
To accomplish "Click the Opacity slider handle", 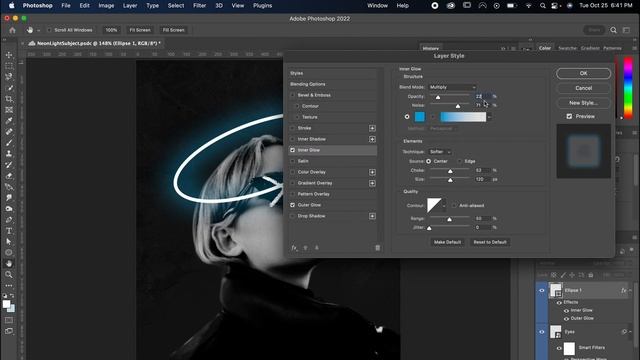I will [x=438, y=97].
